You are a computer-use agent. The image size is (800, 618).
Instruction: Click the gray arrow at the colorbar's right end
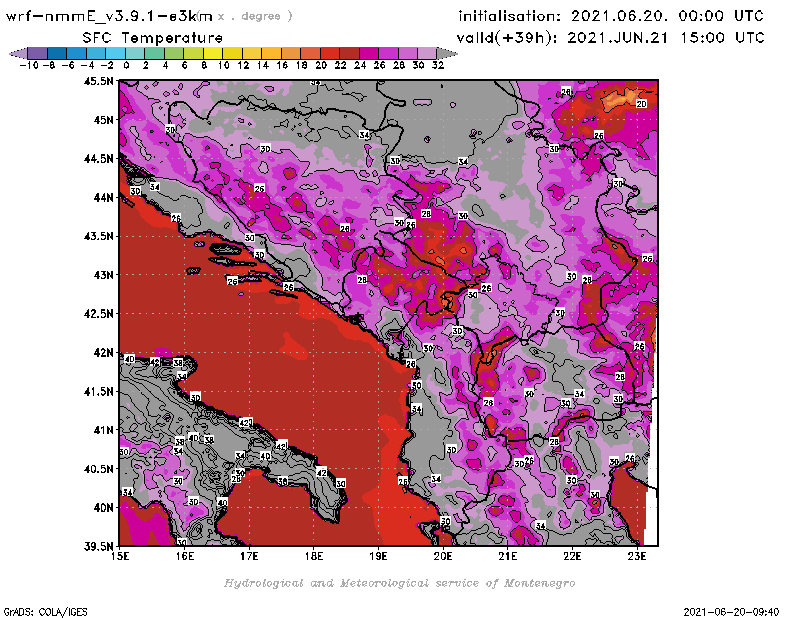446,53
